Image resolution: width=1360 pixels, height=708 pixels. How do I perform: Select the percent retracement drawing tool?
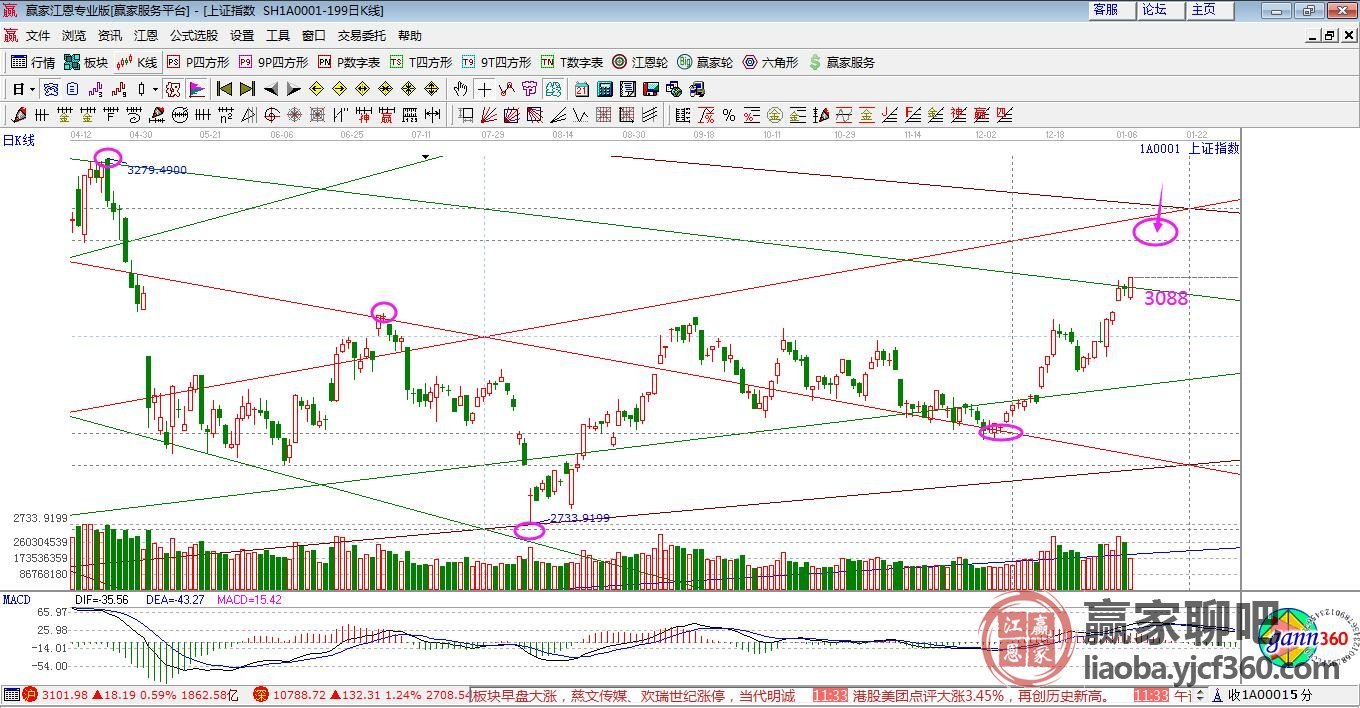(x=729, y=115)
